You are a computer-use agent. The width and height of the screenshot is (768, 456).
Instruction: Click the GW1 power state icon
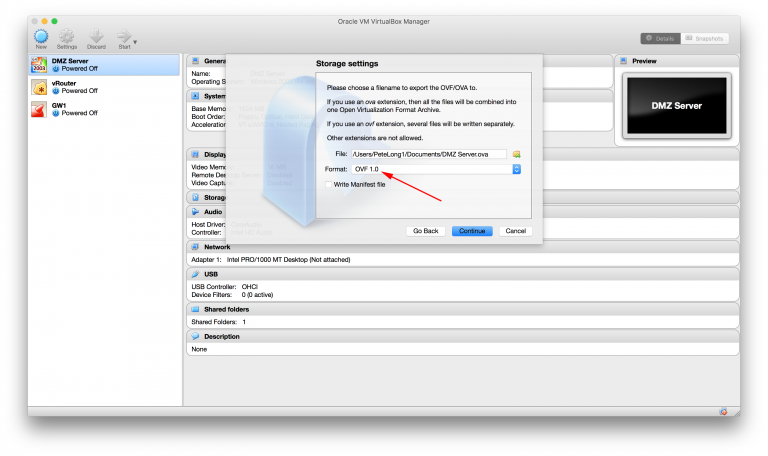(56, 113)
